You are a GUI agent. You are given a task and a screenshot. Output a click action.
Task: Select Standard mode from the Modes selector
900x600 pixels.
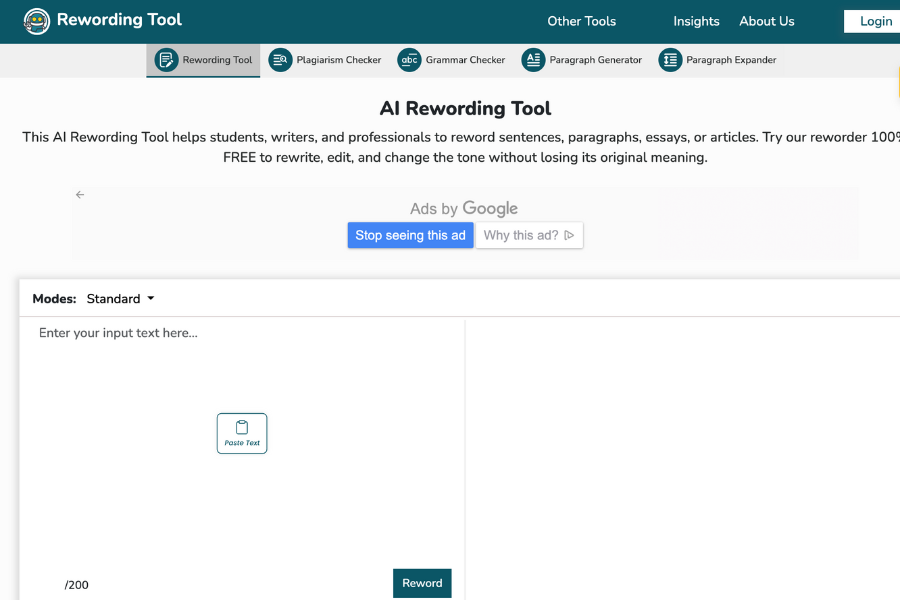(120, 298)
